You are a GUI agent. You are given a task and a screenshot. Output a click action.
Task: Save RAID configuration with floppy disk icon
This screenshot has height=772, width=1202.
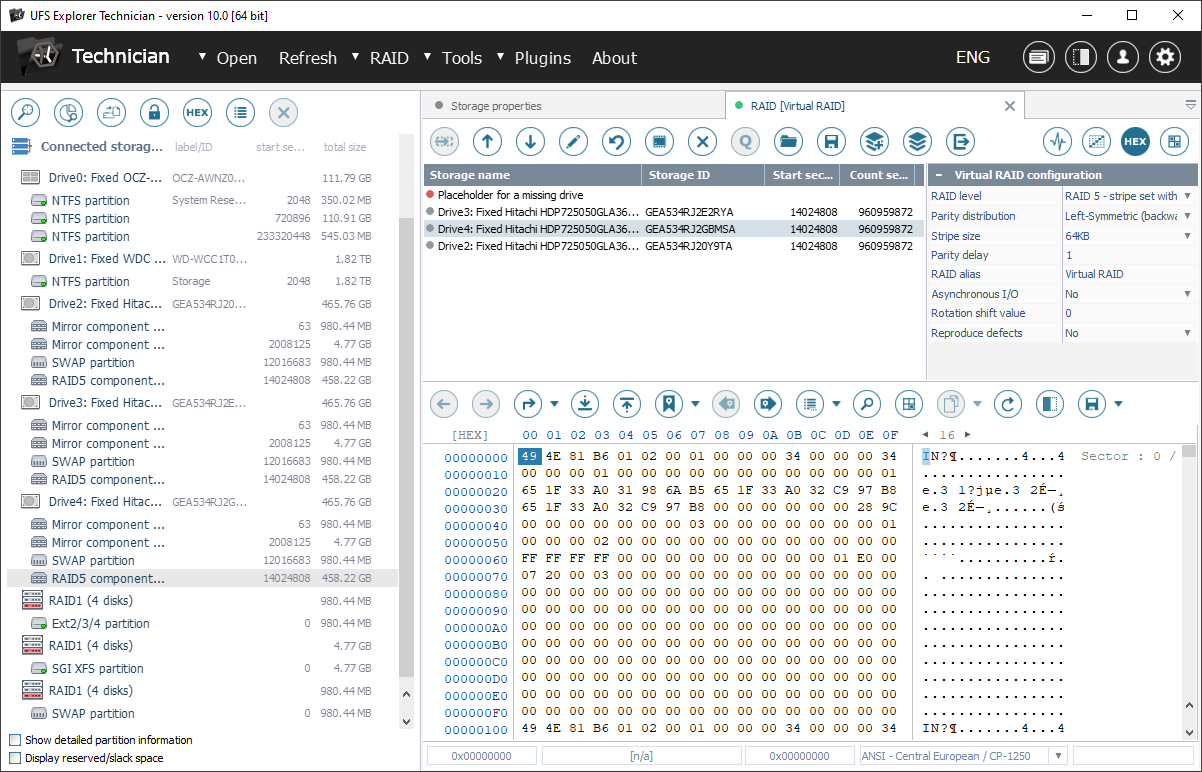coord(831,141)
